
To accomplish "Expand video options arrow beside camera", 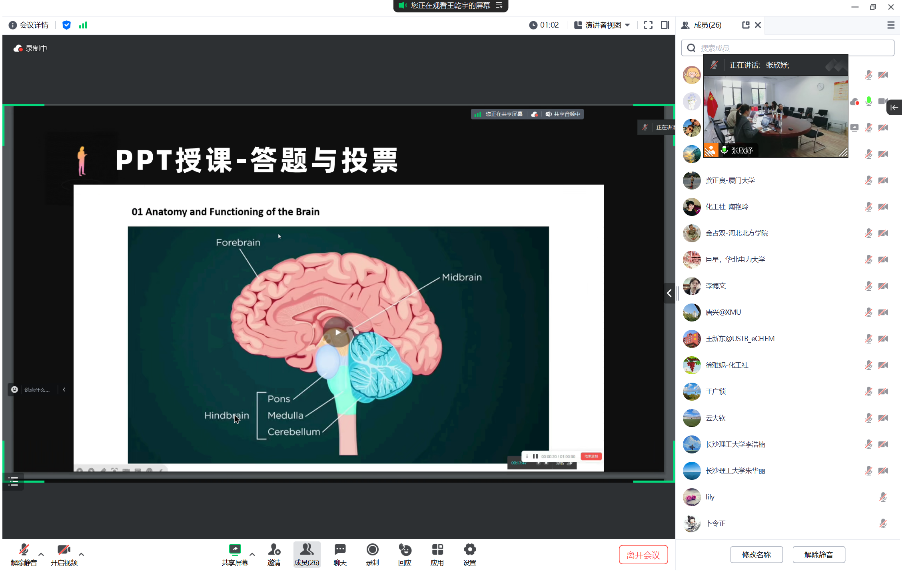I will pos(81,553).
